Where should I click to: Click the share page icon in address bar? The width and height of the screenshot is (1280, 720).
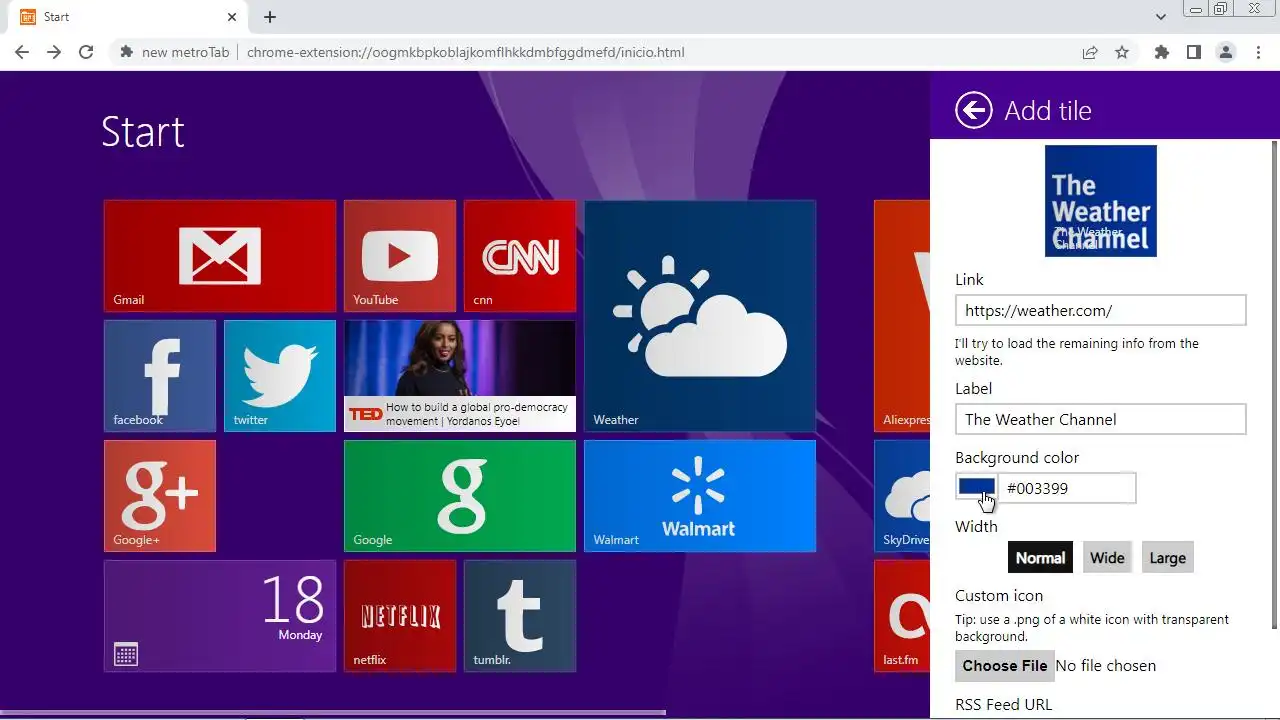(x=1090, y=52)
